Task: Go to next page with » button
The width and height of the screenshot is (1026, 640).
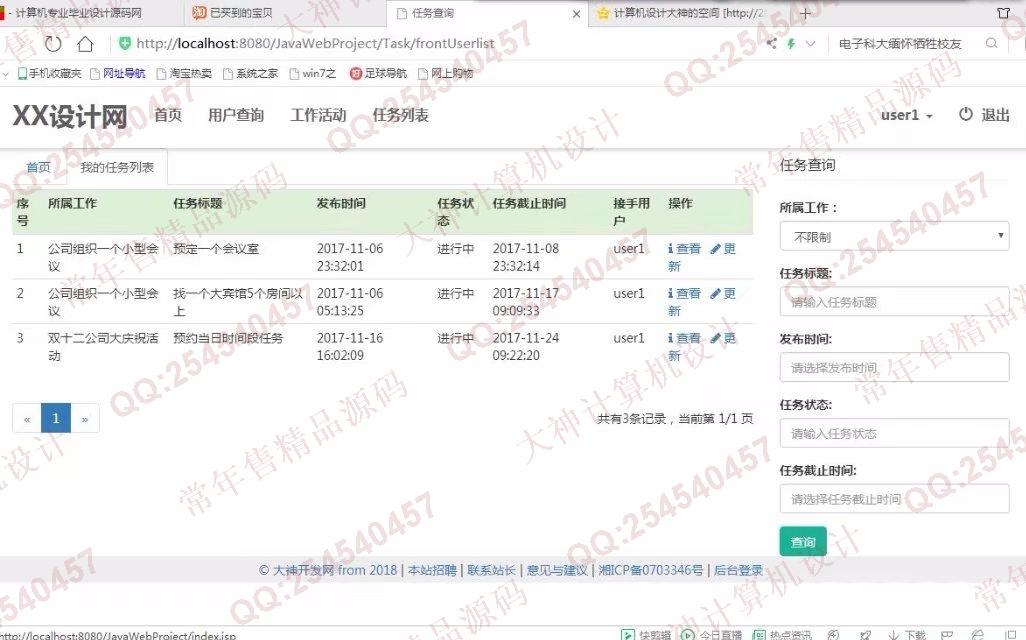Action: pos(85,419)
